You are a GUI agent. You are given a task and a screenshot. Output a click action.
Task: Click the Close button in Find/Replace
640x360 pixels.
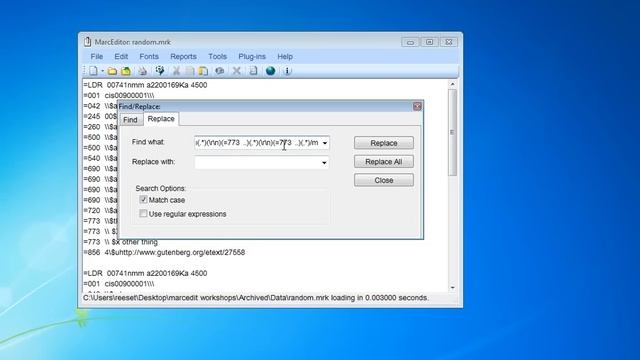(x=384, y=180)
